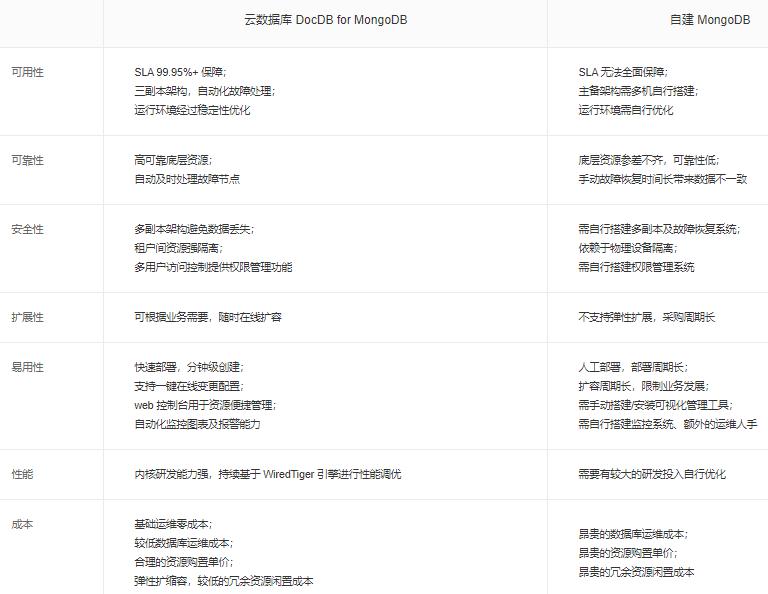Select the line 需要有较大的研发投入自行优化

[x=652, y=475]
